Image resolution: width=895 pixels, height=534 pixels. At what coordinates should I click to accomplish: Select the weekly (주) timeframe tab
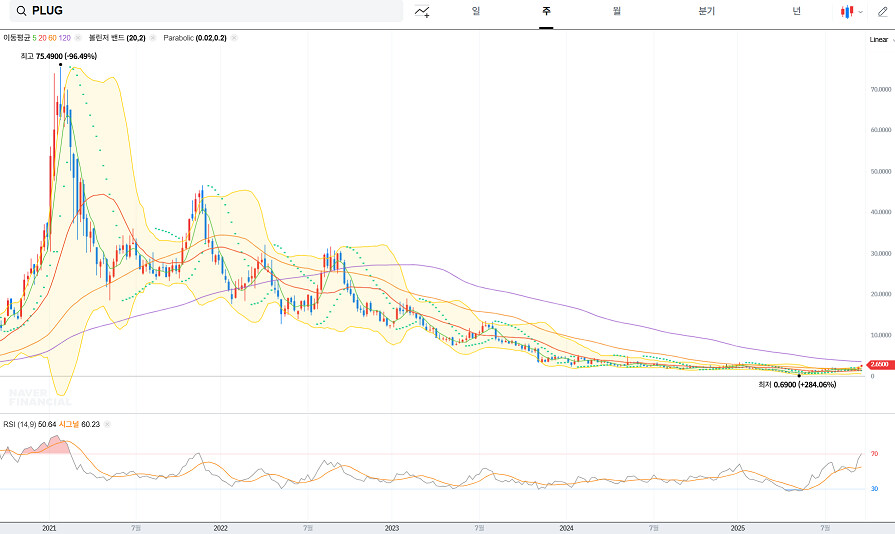click(x=546, y=11)
